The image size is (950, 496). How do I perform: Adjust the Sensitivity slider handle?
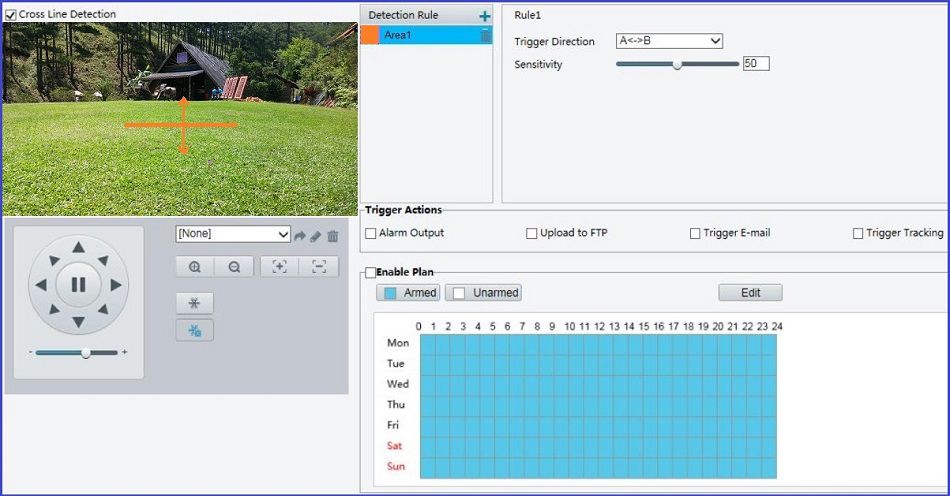pyautogui.click(x=677, y=64)
